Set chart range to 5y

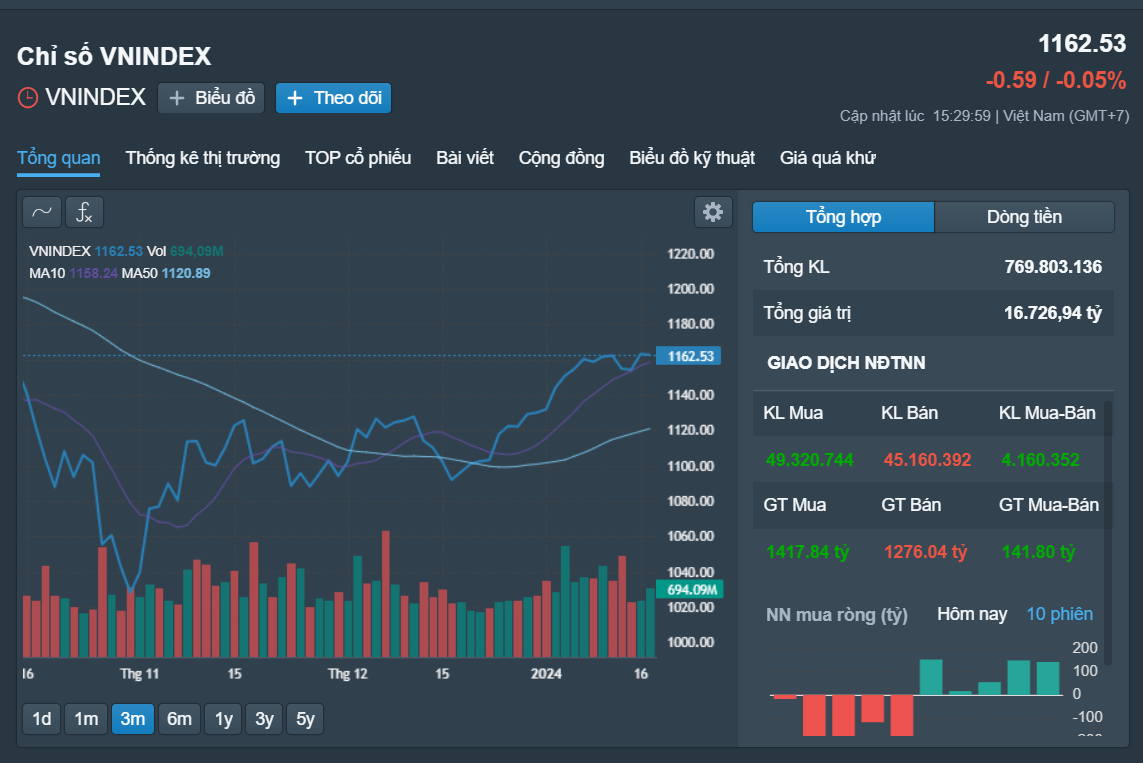[305, 719]
